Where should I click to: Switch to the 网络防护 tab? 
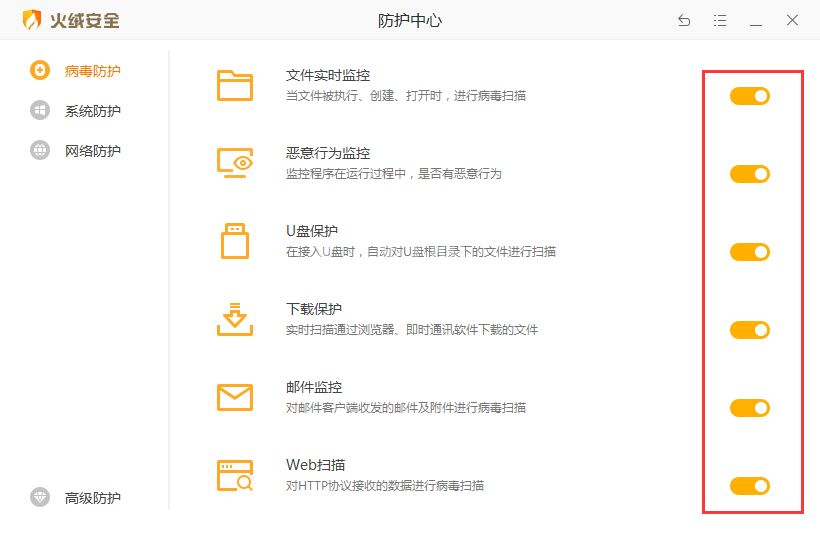[x=93, y=151]
